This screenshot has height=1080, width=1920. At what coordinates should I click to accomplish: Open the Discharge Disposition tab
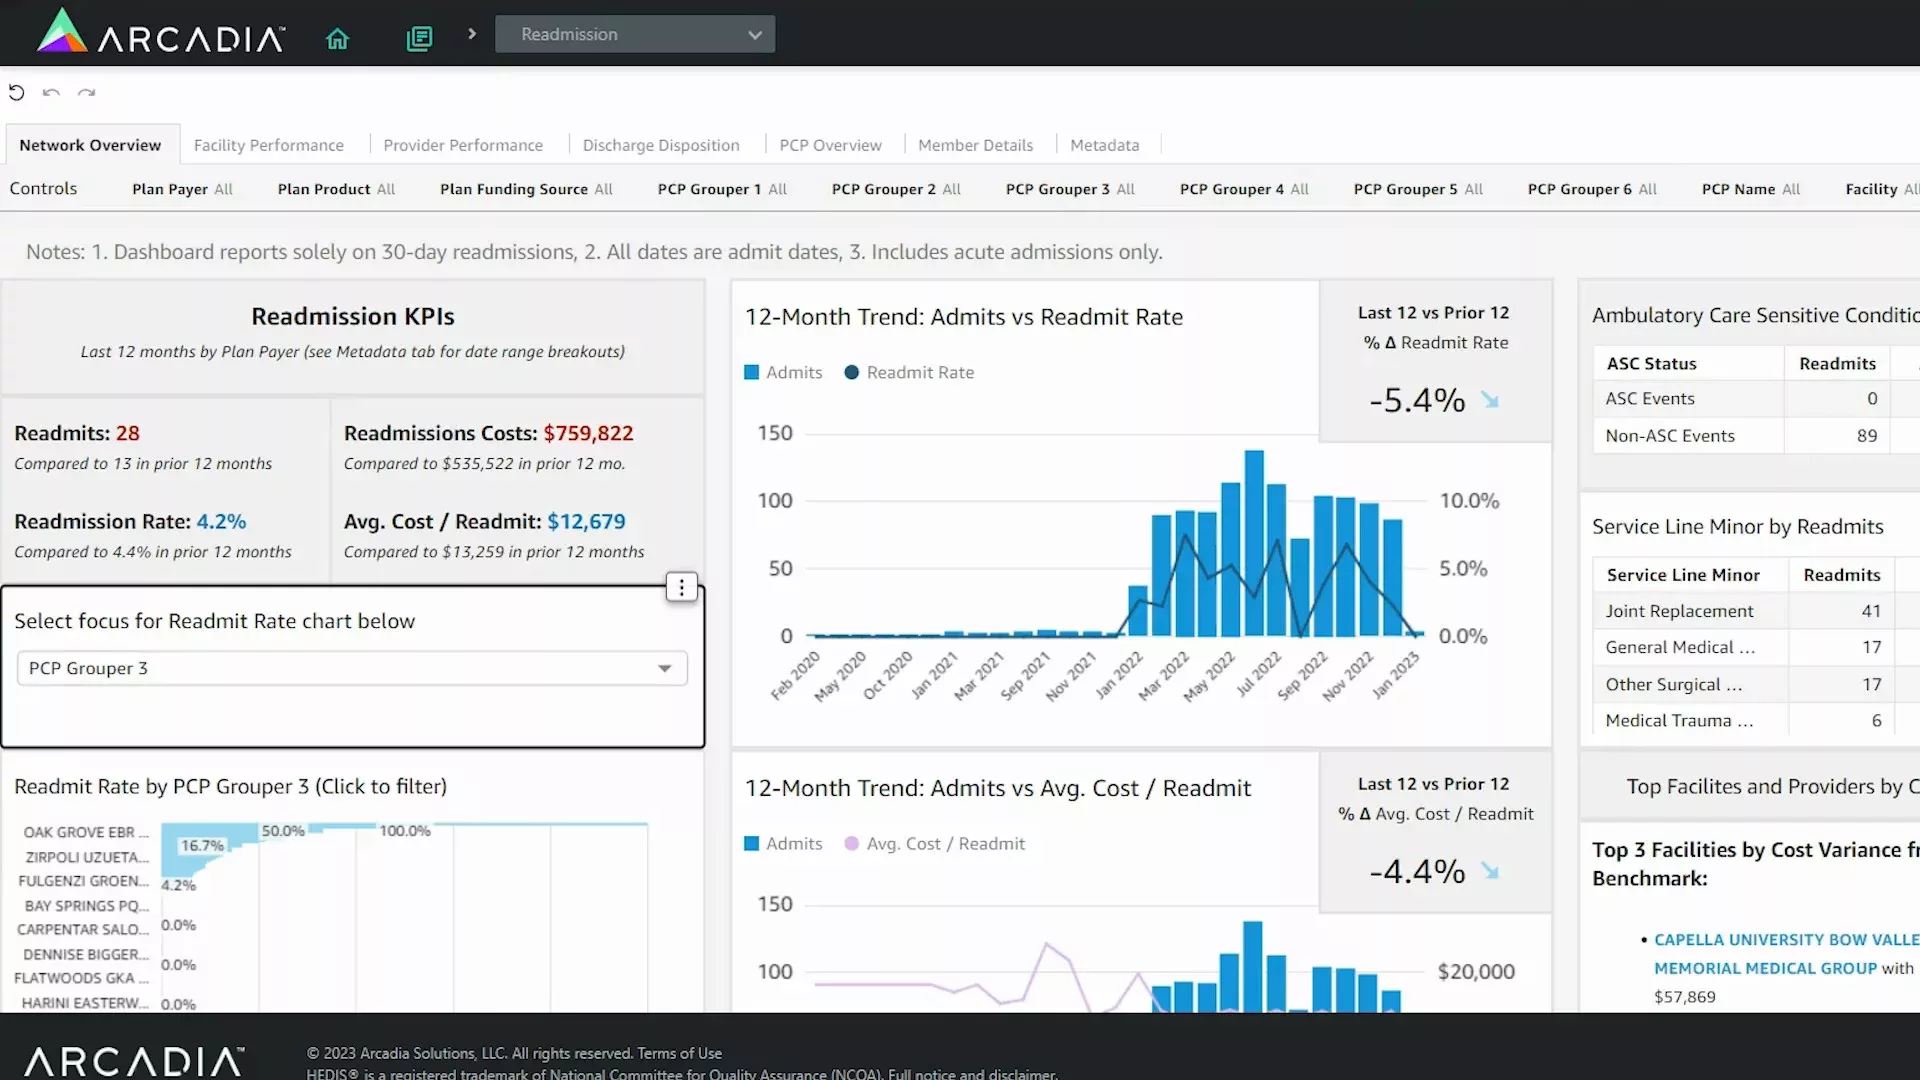pos(661,145)
